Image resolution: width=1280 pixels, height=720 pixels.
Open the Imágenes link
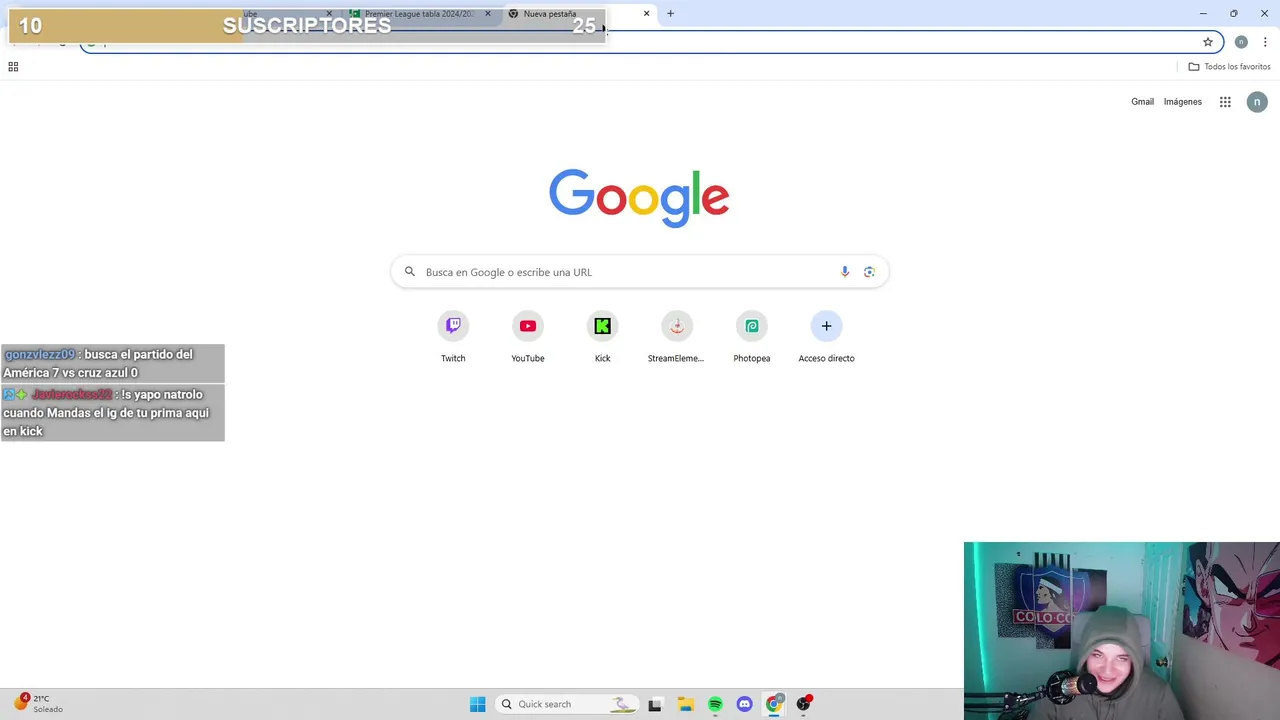(1183, 102)
